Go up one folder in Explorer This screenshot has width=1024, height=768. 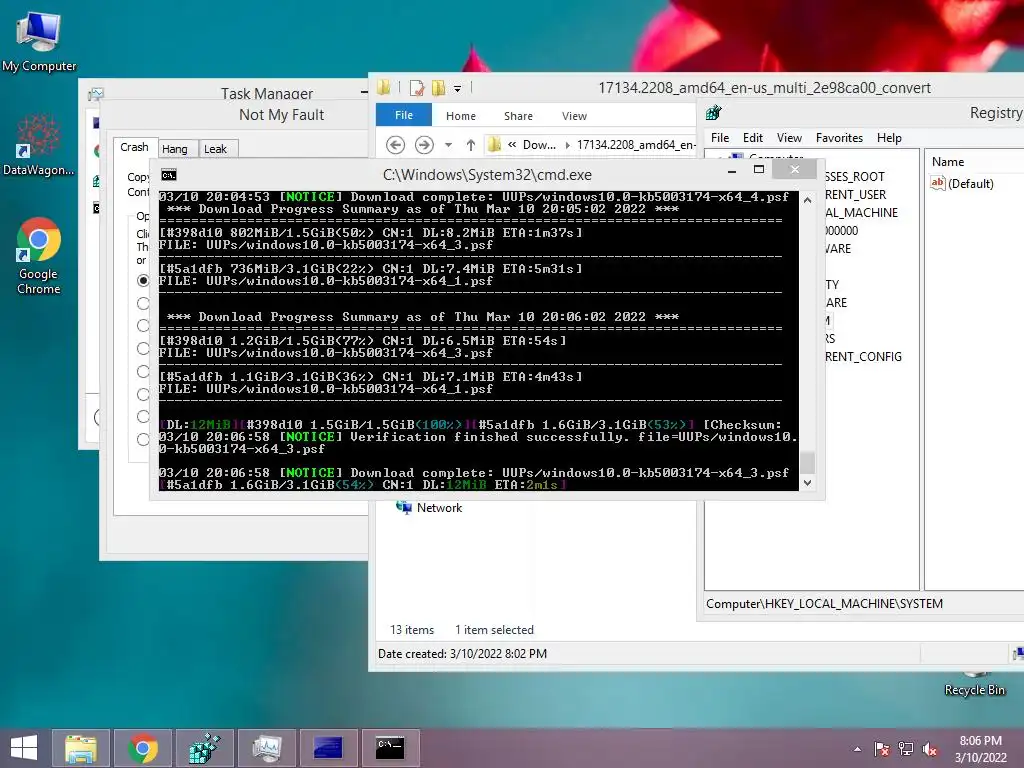(x=470, y=145)
